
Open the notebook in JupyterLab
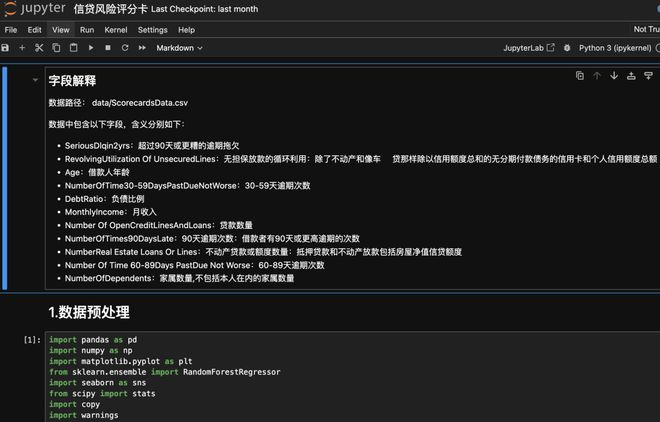529,48
